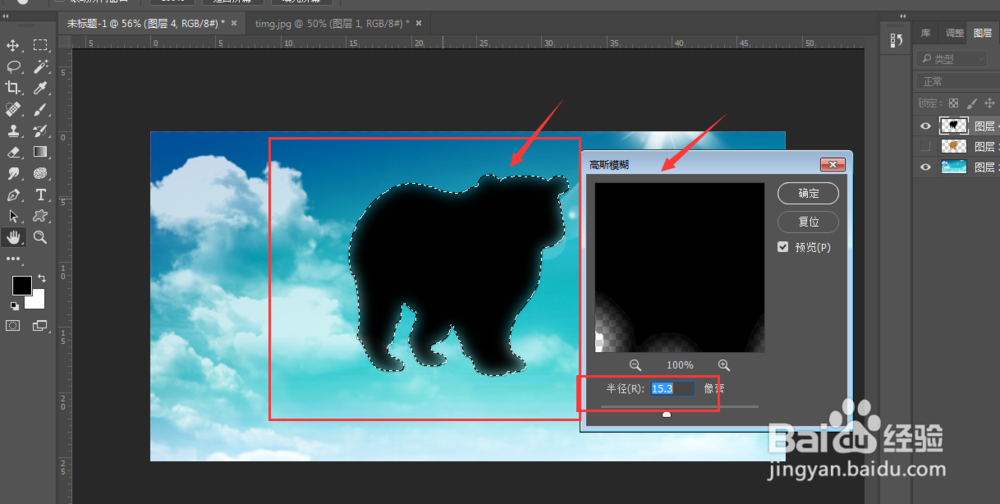1000x504 pixels.
Task: Select the Path Selection tool
Action: (x=13, y=216)
